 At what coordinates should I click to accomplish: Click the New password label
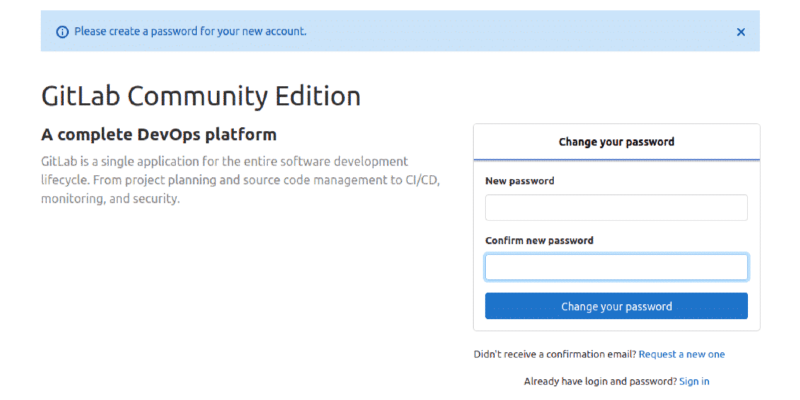[x=519, y=181]
